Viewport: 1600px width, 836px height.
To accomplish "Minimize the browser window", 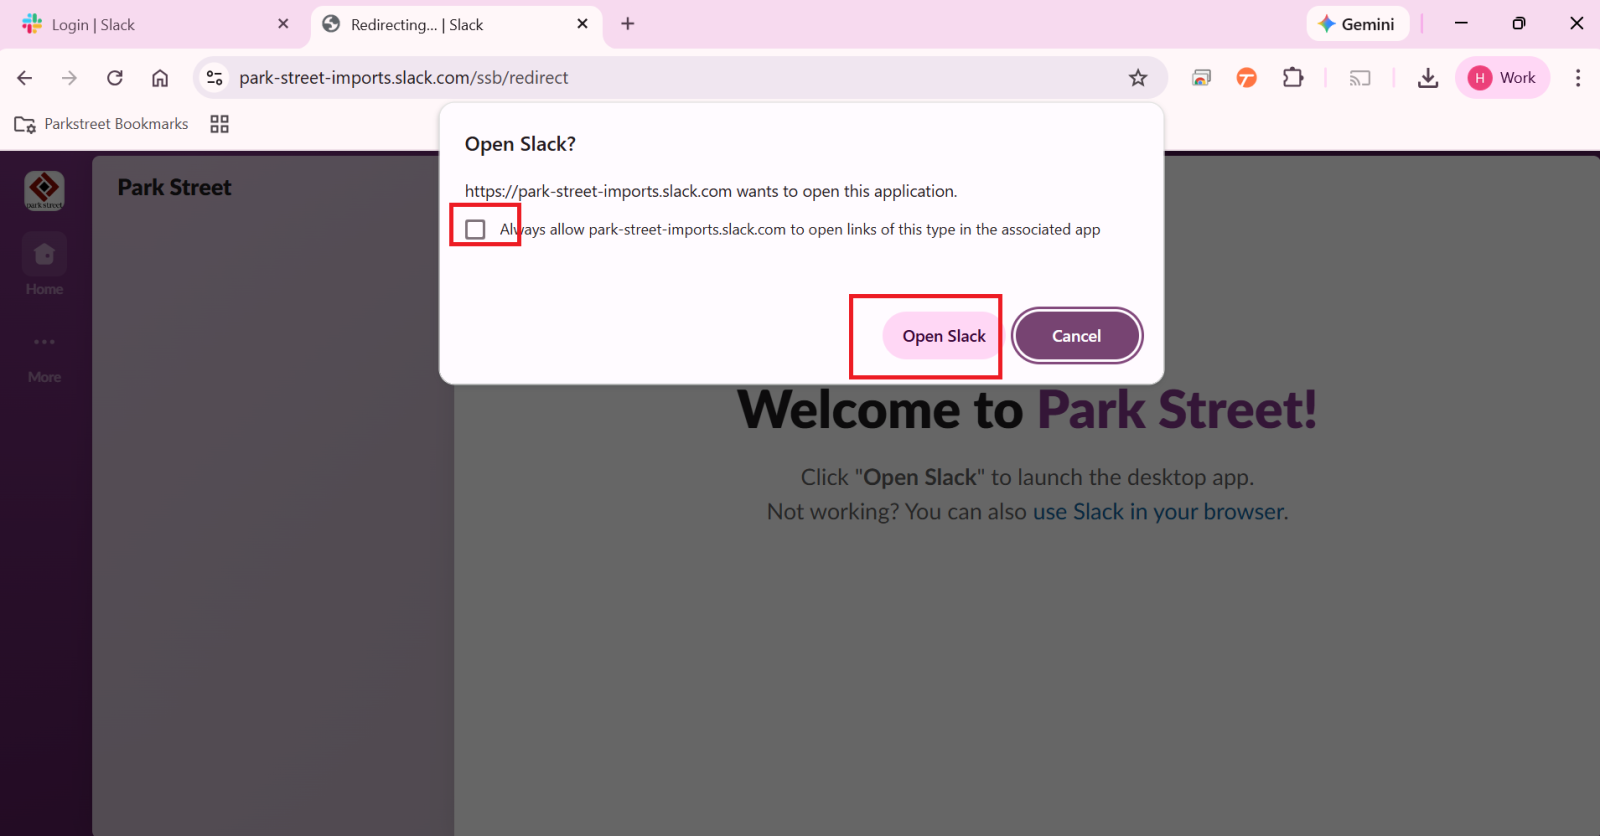I will [1461, 24].
